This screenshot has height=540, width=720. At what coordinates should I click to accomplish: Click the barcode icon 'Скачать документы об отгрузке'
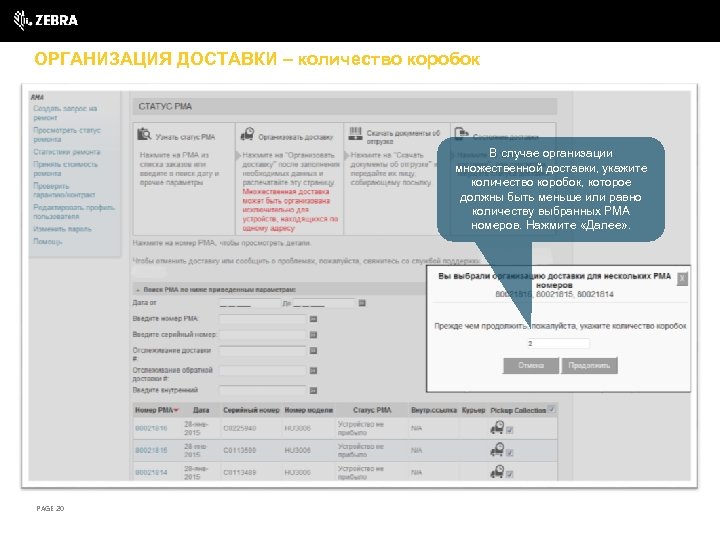point(355,134)
